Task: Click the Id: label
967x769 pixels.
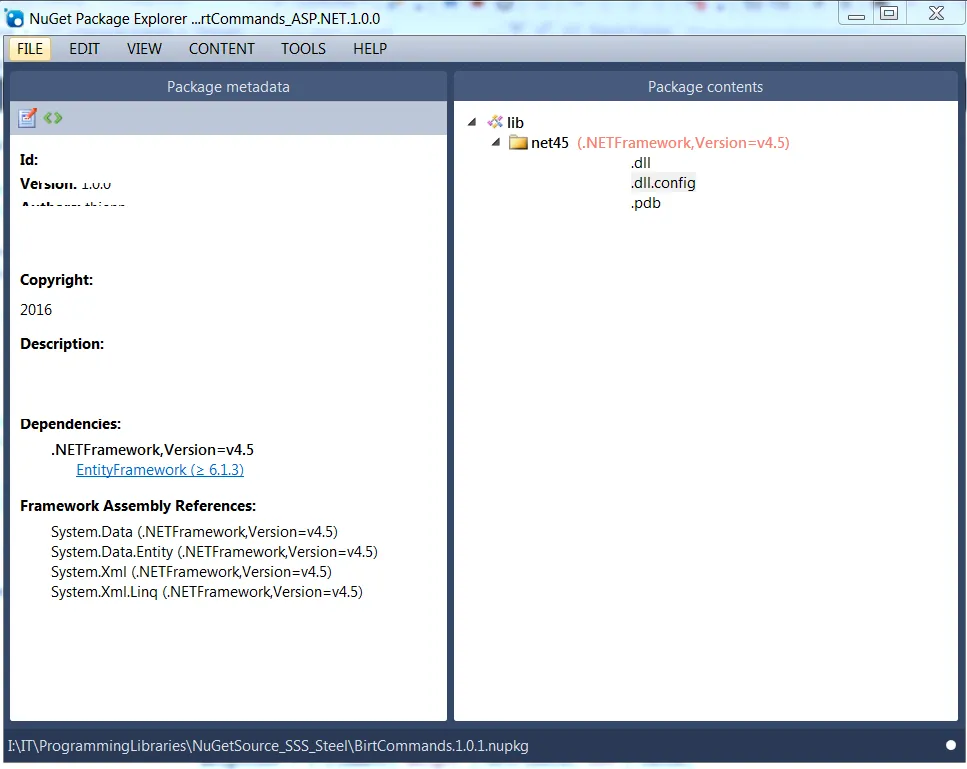Action: pos(29,160)
